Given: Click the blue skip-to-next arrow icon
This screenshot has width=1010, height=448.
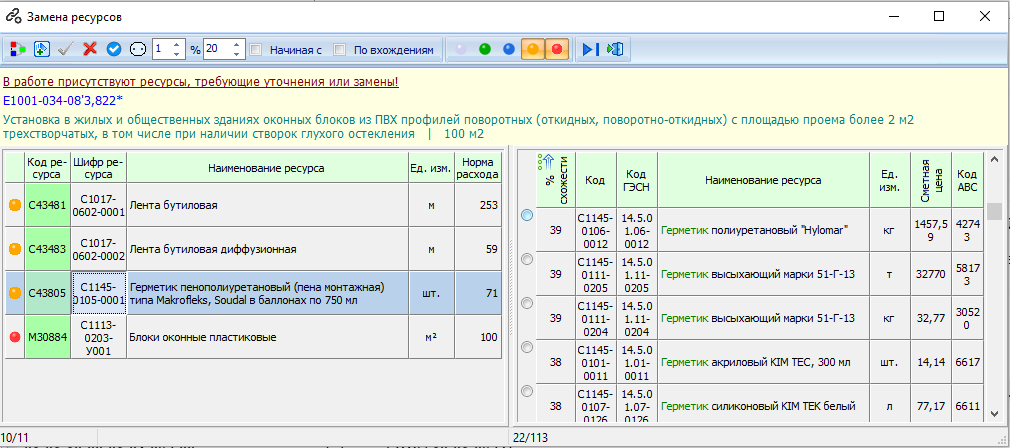Looking at the screenshot, I should pos(591,49).
